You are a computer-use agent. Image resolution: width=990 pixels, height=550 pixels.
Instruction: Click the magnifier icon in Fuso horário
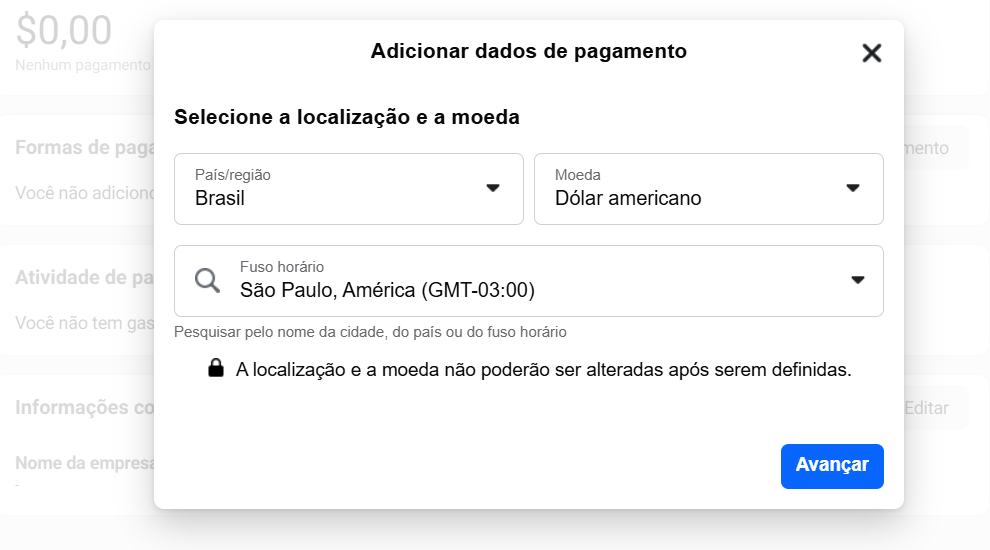[x=207, y=280]
